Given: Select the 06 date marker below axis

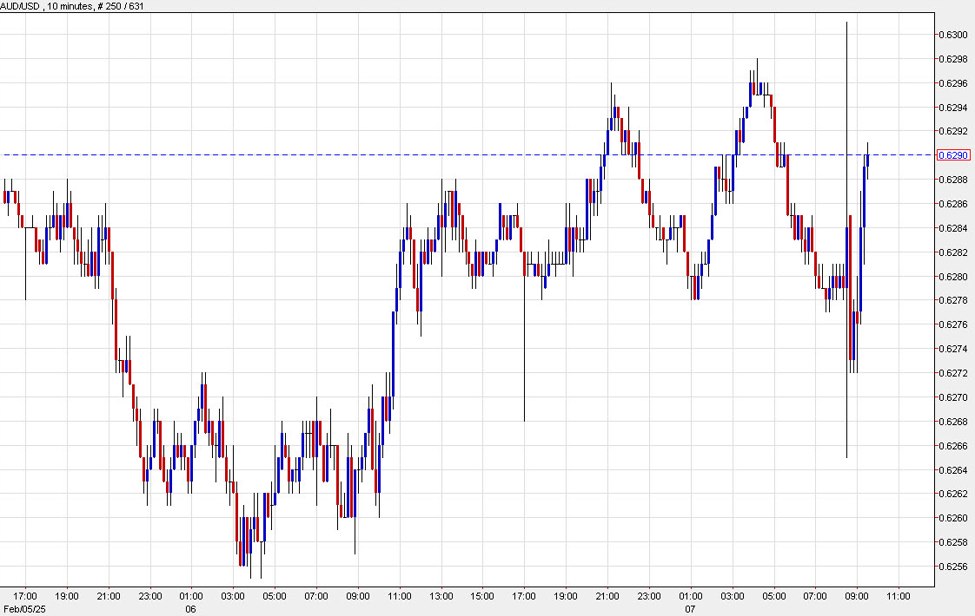Looking at the screenshot, I should pyautogui.click(x=189, y=607).
